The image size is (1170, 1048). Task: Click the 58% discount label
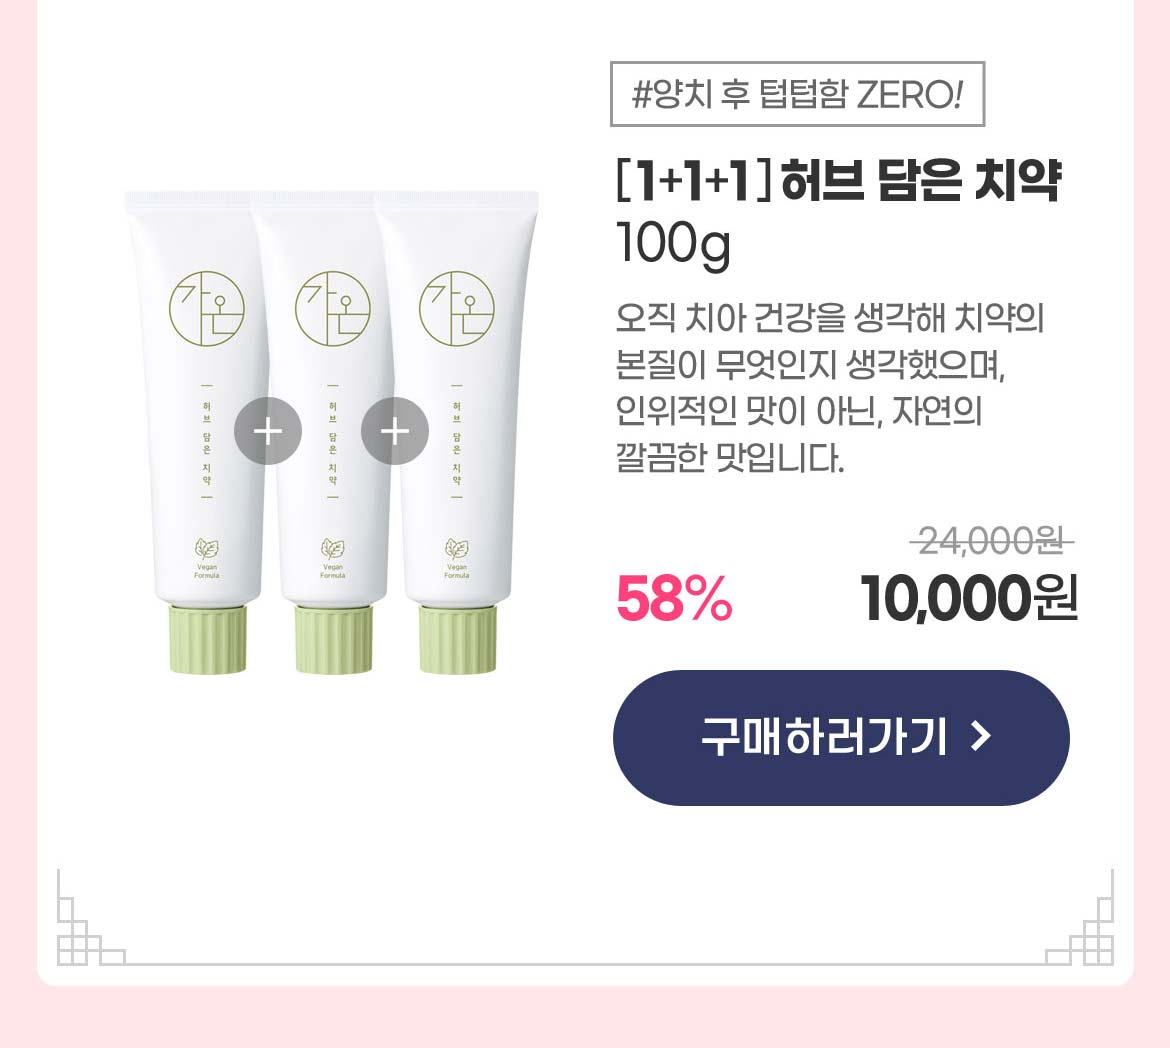[675, 599]
